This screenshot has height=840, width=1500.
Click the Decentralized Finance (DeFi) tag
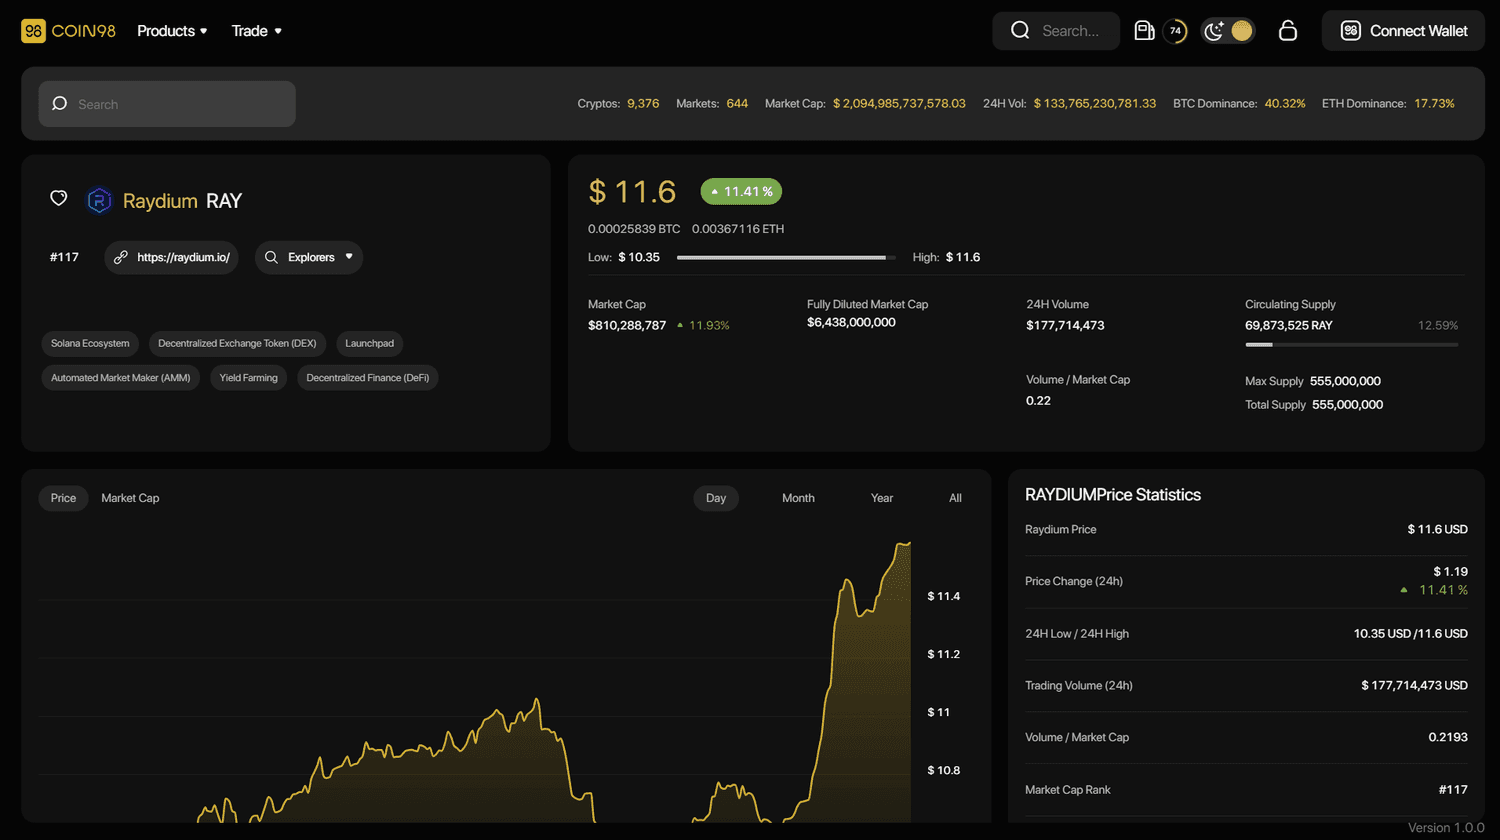tap(368, 378)
